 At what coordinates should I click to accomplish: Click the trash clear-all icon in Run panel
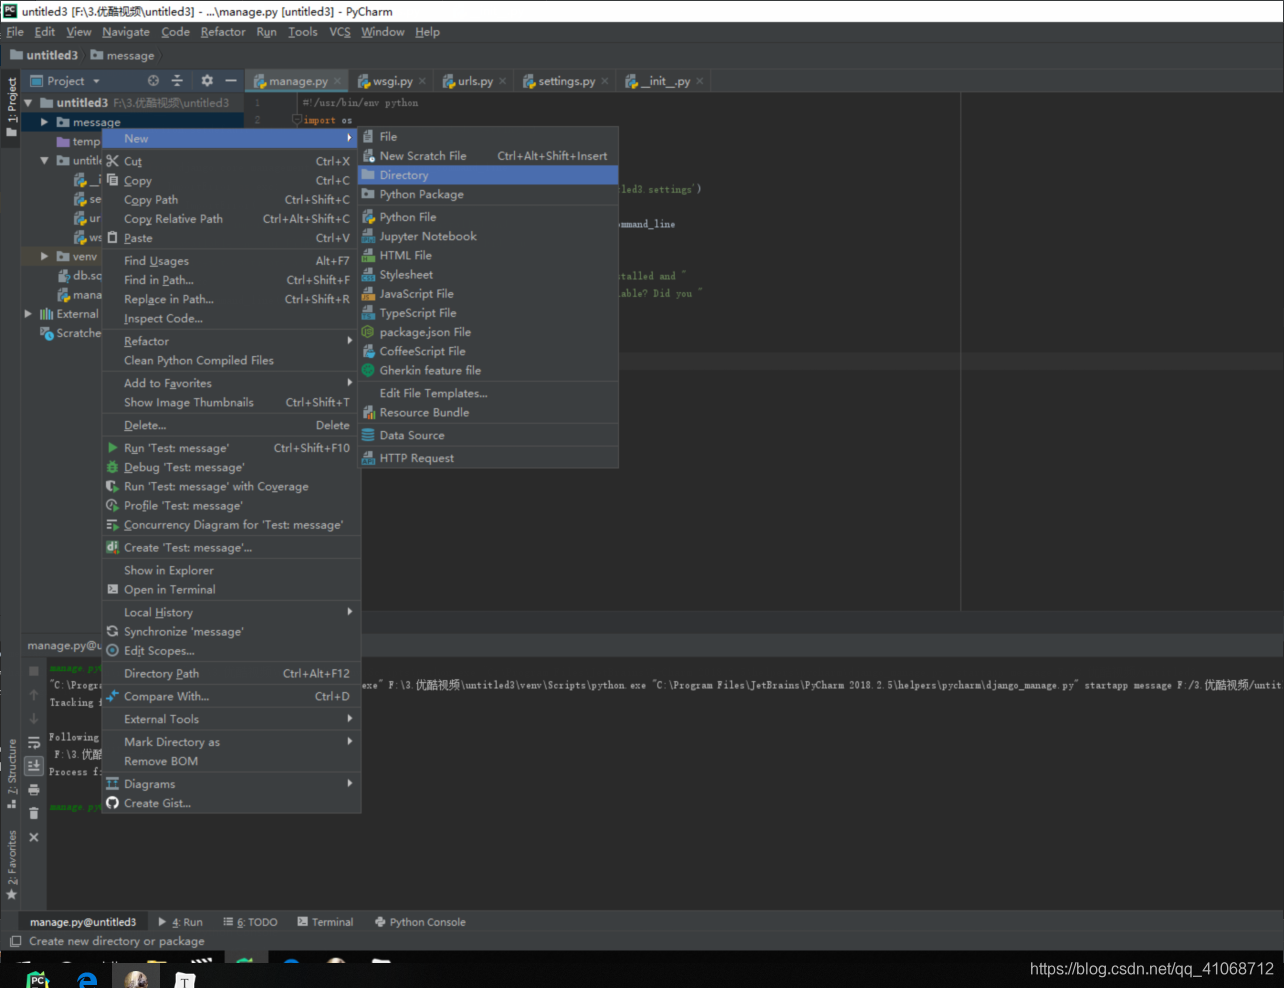(34, 813)
